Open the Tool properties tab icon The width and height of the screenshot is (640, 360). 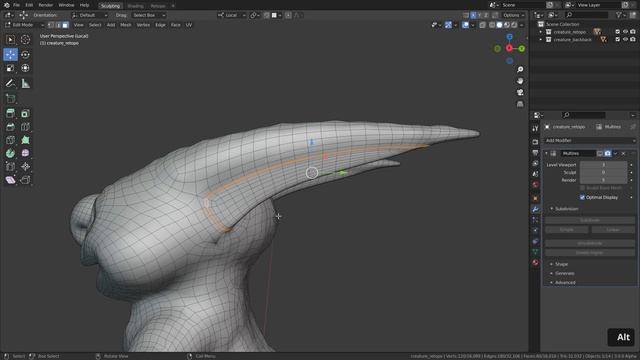pyautogui.click(x=535, y=129)
